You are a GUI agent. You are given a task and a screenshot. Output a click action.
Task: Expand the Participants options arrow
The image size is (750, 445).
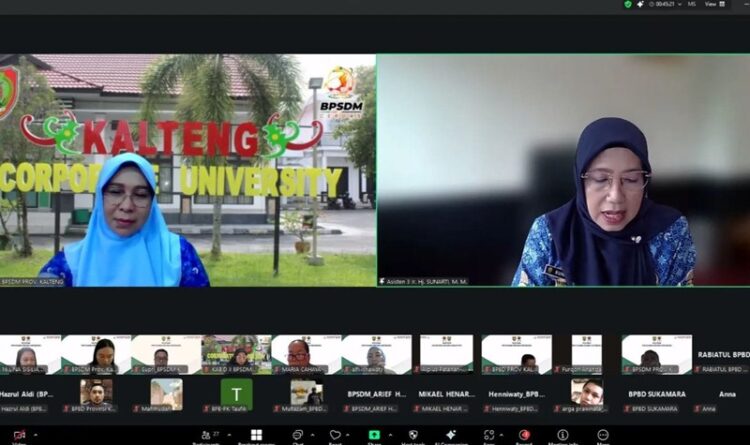pos(229,435)
